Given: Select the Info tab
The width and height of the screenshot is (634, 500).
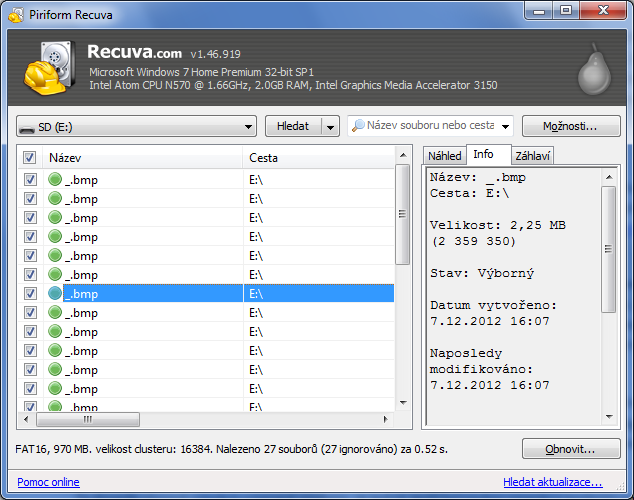Looking at the screenshot, I should [488, 154].
